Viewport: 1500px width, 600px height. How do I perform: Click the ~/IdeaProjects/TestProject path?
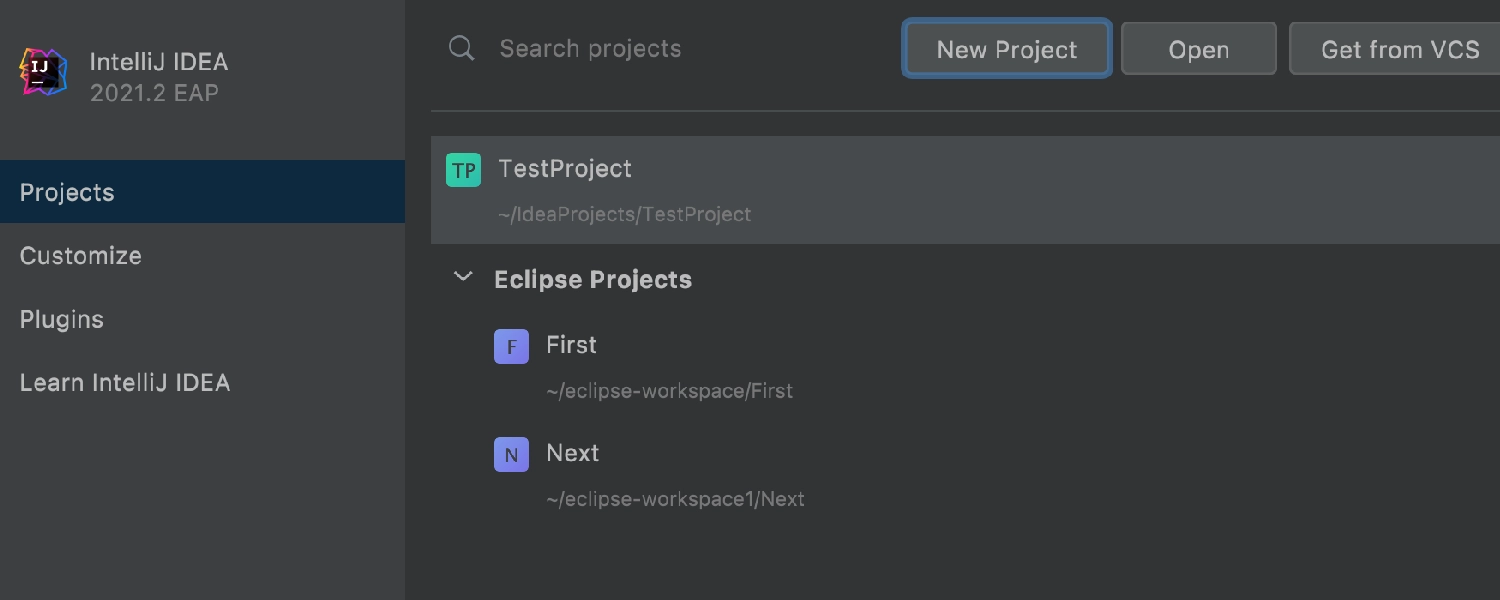coord(624,214)
